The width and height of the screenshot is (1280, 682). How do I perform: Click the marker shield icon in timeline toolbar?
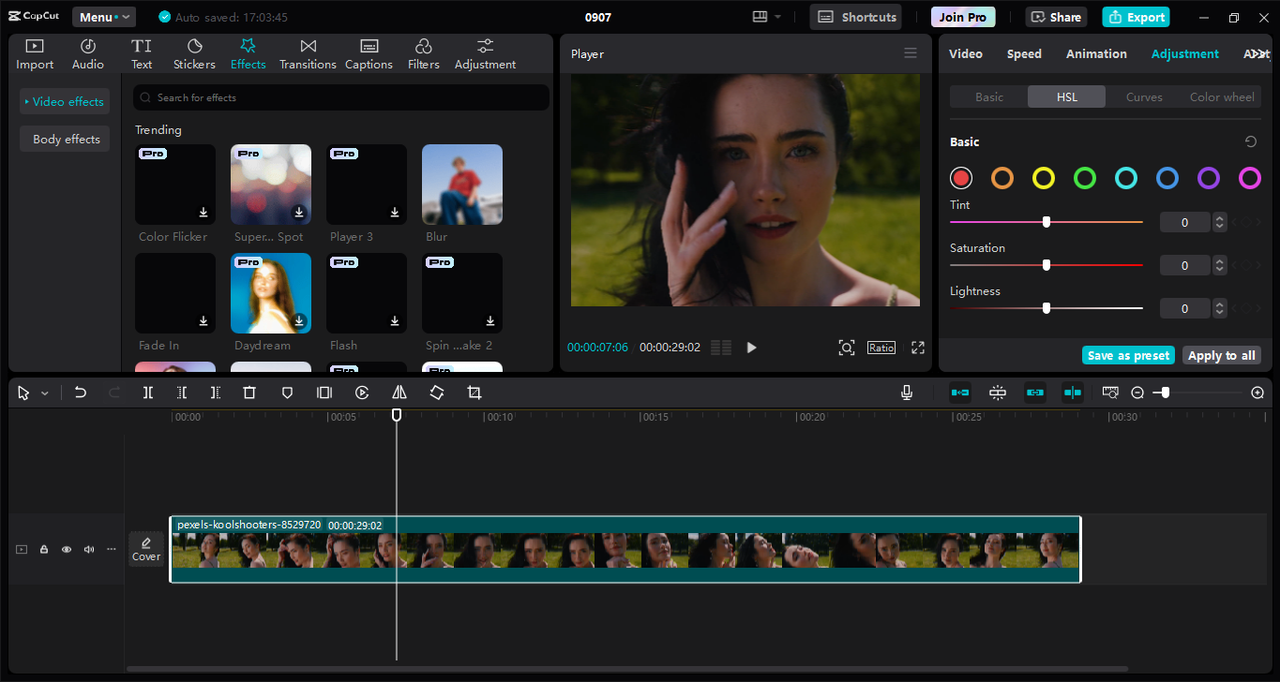(x=287, y=393)
